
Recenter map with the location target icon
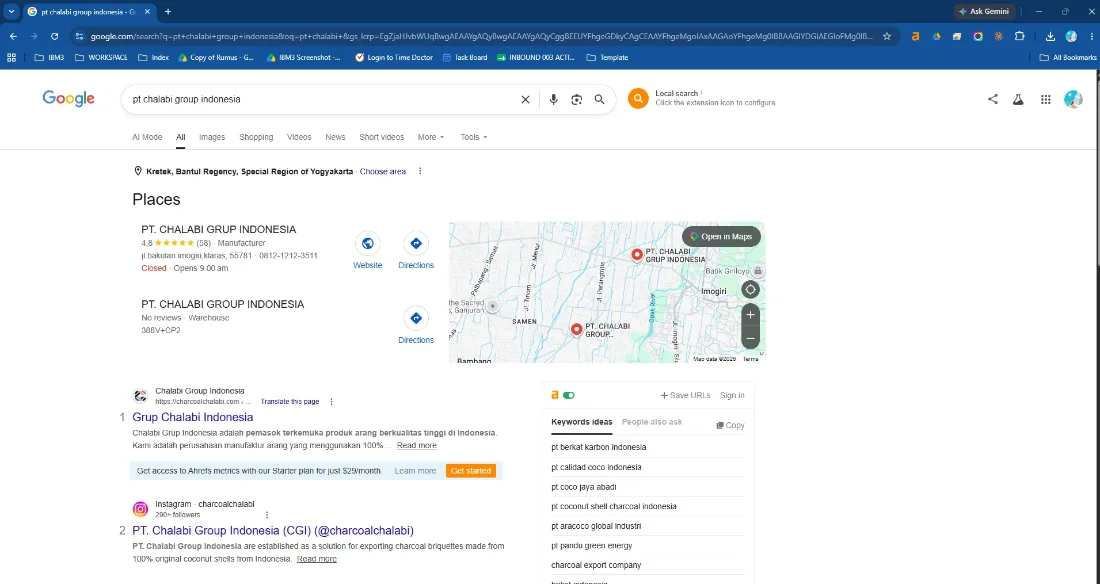point(751,289)
